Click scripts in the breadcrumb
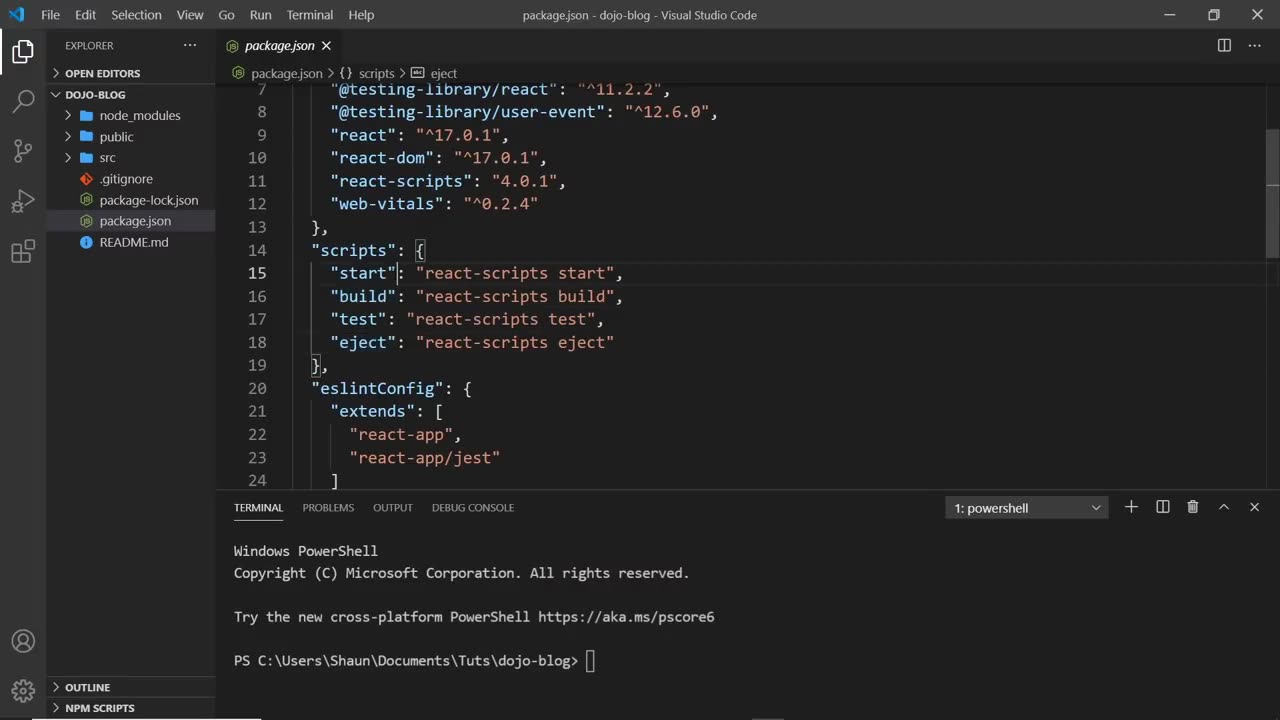 coord(376,73)
